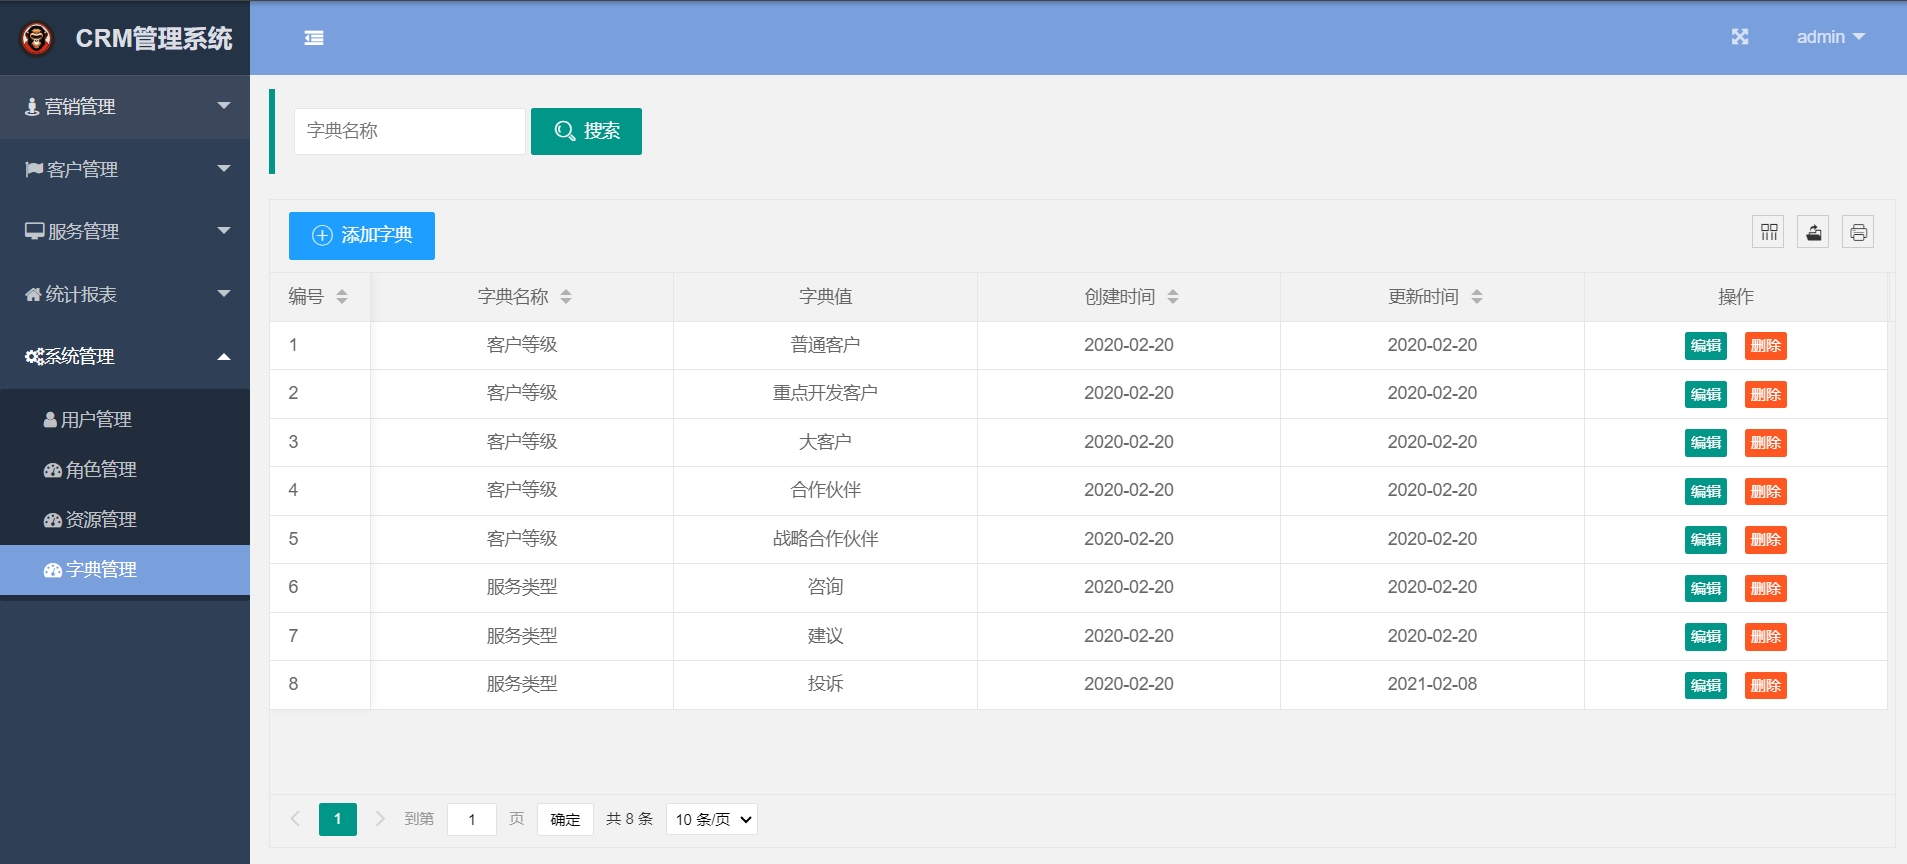Viewport: 1907px width, 864px height.
Task: Click the 投诉 value cell
Action: click(825, 684)
